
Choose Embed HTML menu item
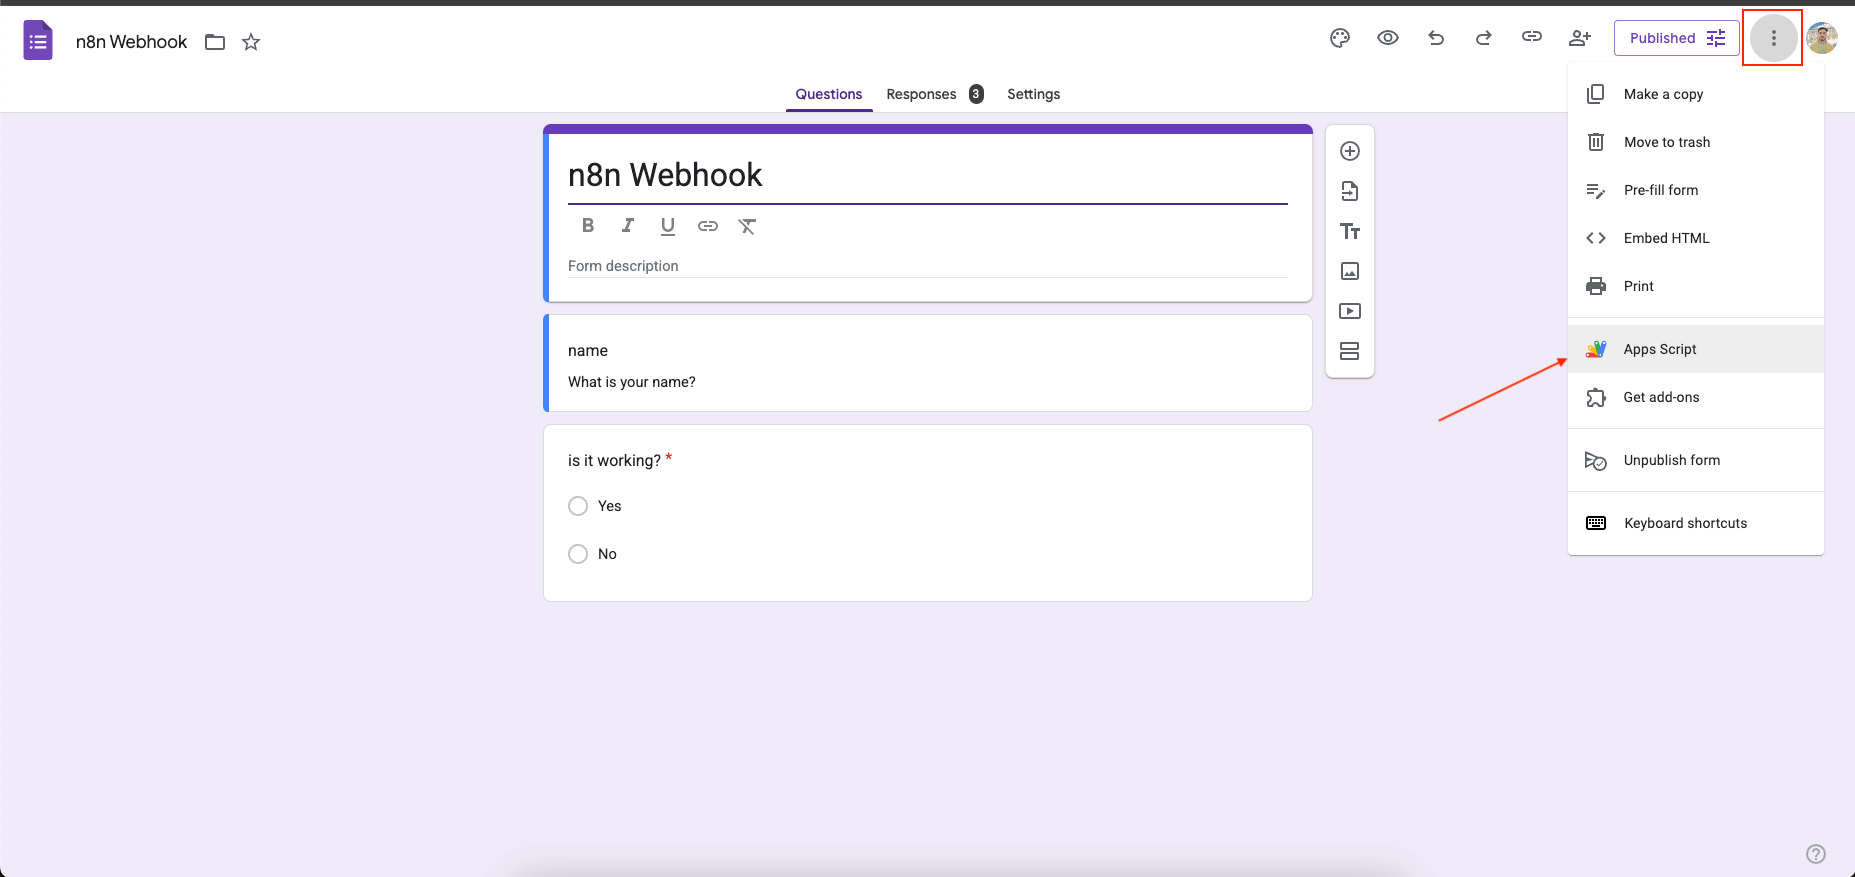point(1696,238)
